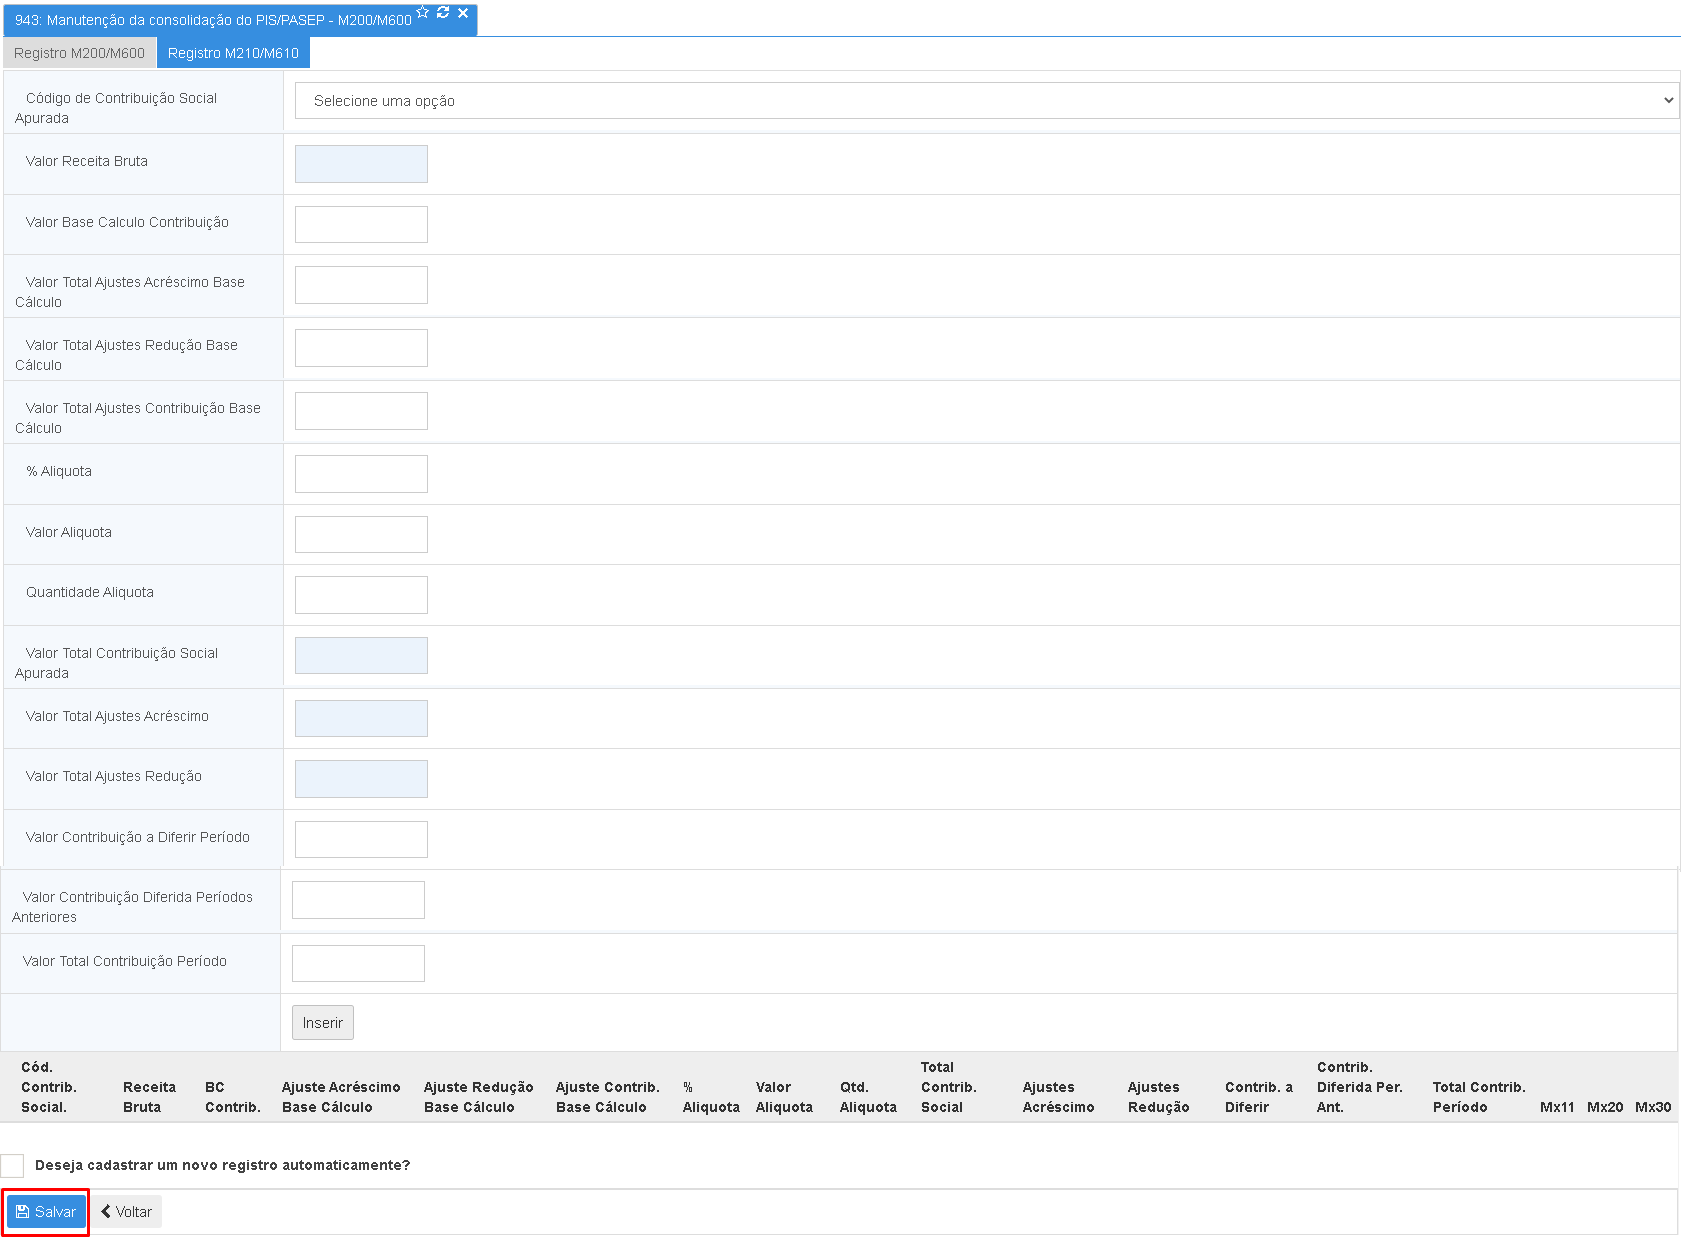Click the Ajustes Redução column header
1684x1248 pixels.
(1159, 1098)
